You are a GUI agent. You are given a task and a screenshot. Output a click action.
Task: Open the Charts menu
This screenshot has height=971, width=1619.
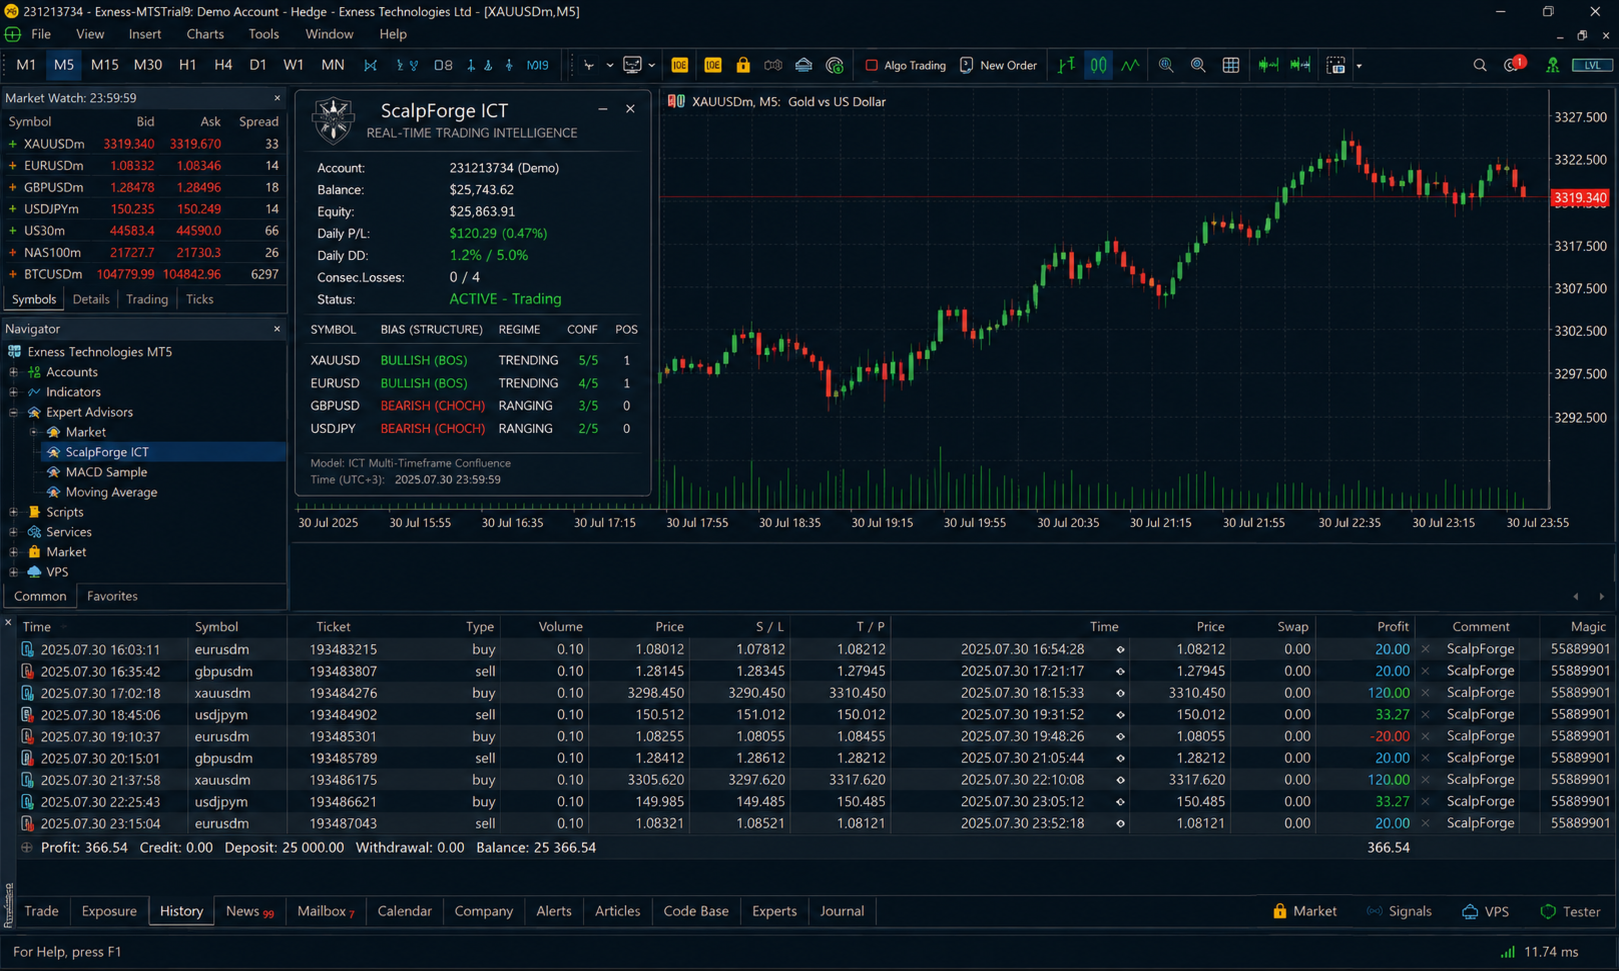[205, 34]
